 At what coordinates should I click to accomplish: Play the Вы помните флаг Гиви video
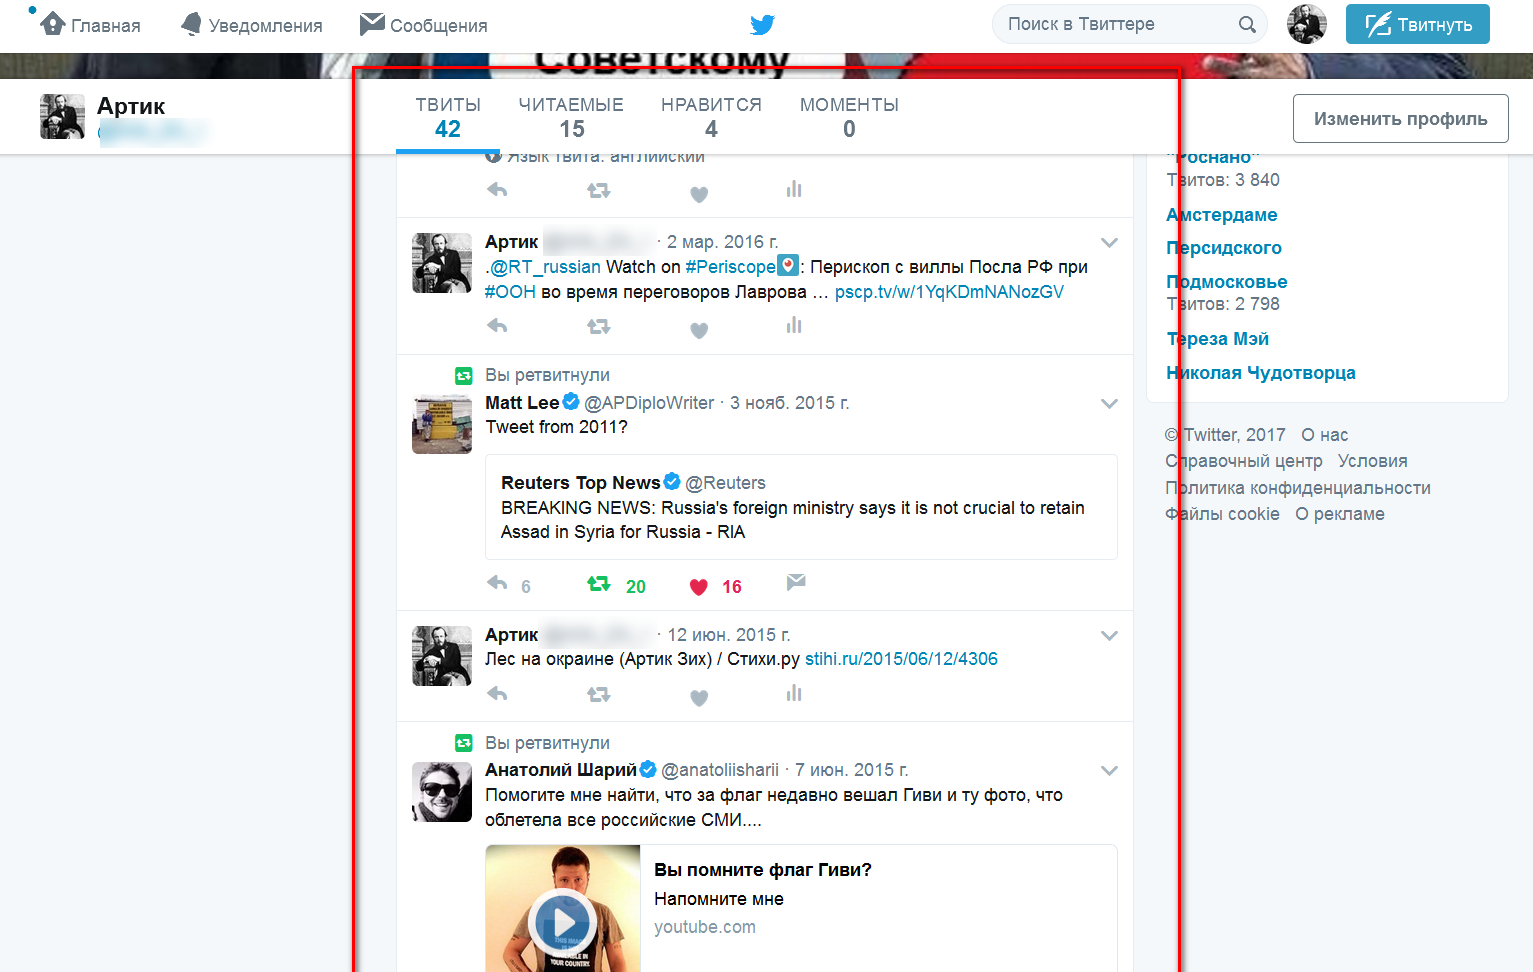(x=563, y=922)
